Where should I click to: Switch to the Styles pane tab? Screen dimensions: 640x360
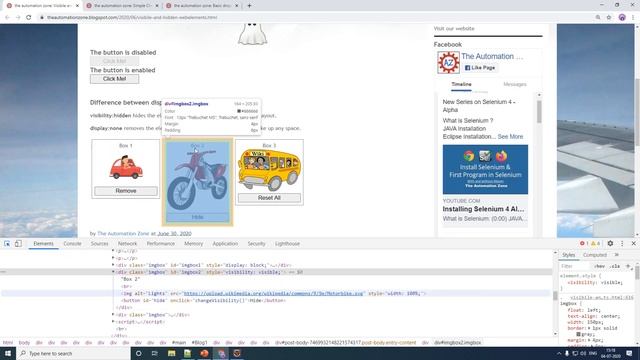pyautogui.click(x=568, y=255)
